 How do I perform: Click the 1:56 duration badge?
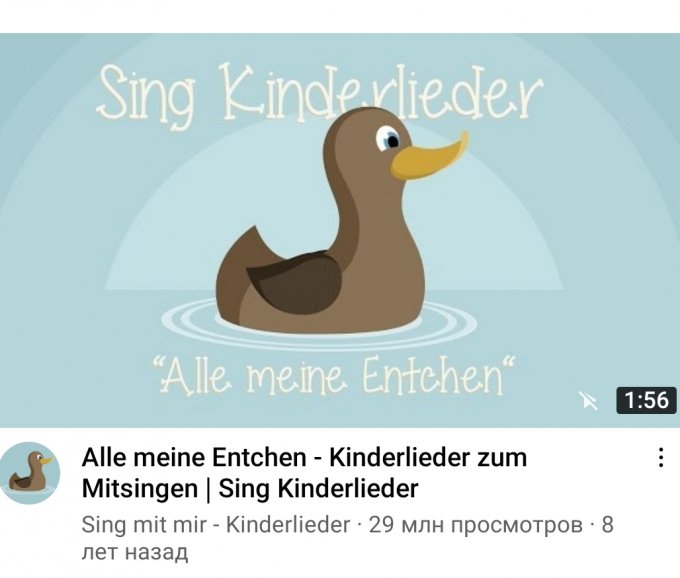(x=646, y=400)
